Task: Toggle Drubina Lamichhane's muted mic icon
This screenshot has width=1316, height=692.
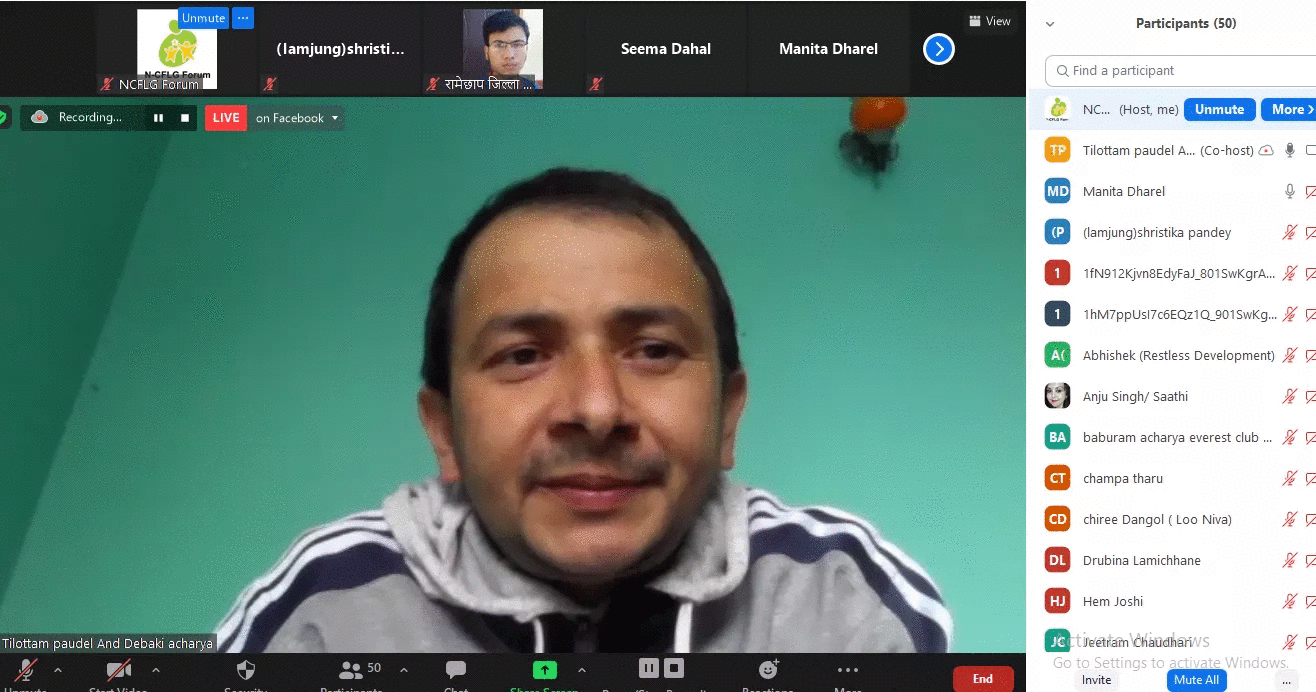Action: (1290, 560)
